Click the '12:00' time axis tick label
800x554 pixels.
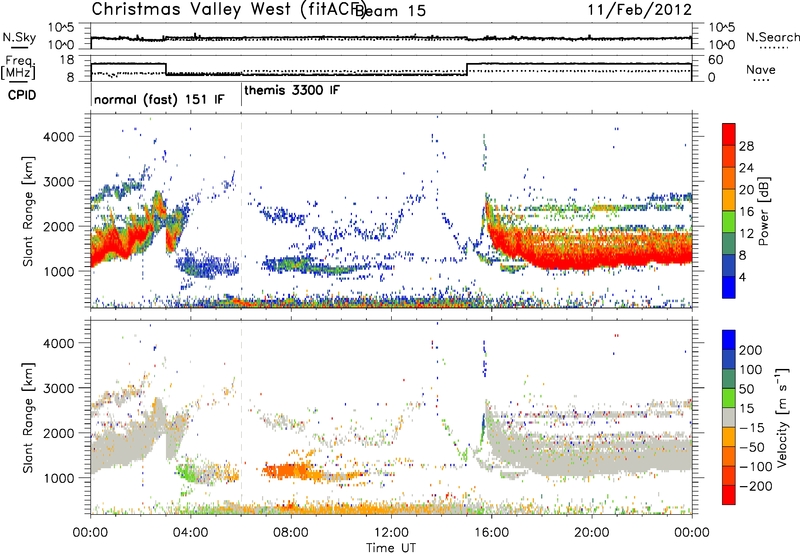point(391,533)
